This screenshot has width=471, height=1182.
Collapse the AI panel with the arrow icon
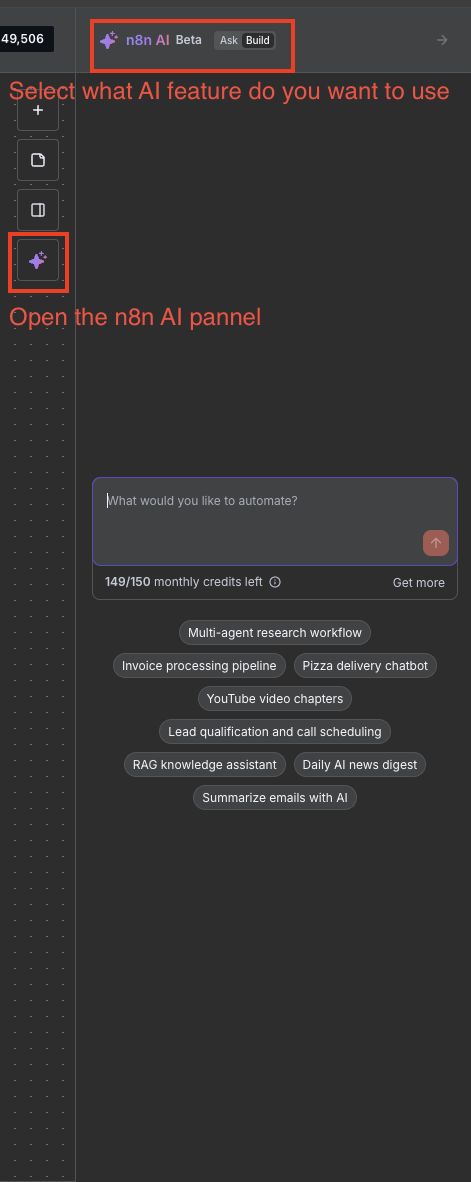(442, 41)
